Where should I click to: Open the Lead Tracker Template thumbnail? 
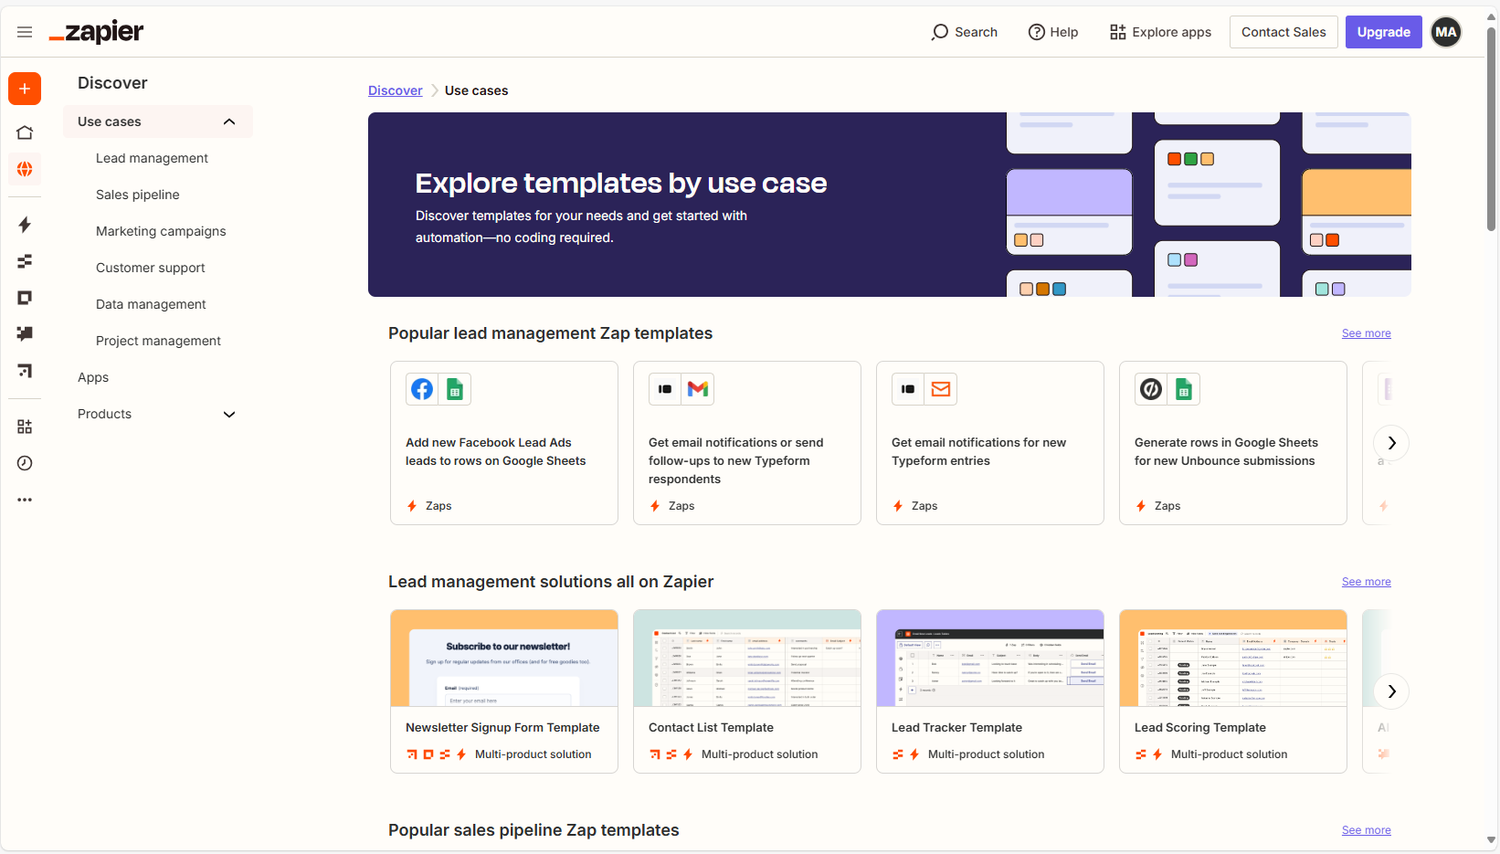pos(990,659)
